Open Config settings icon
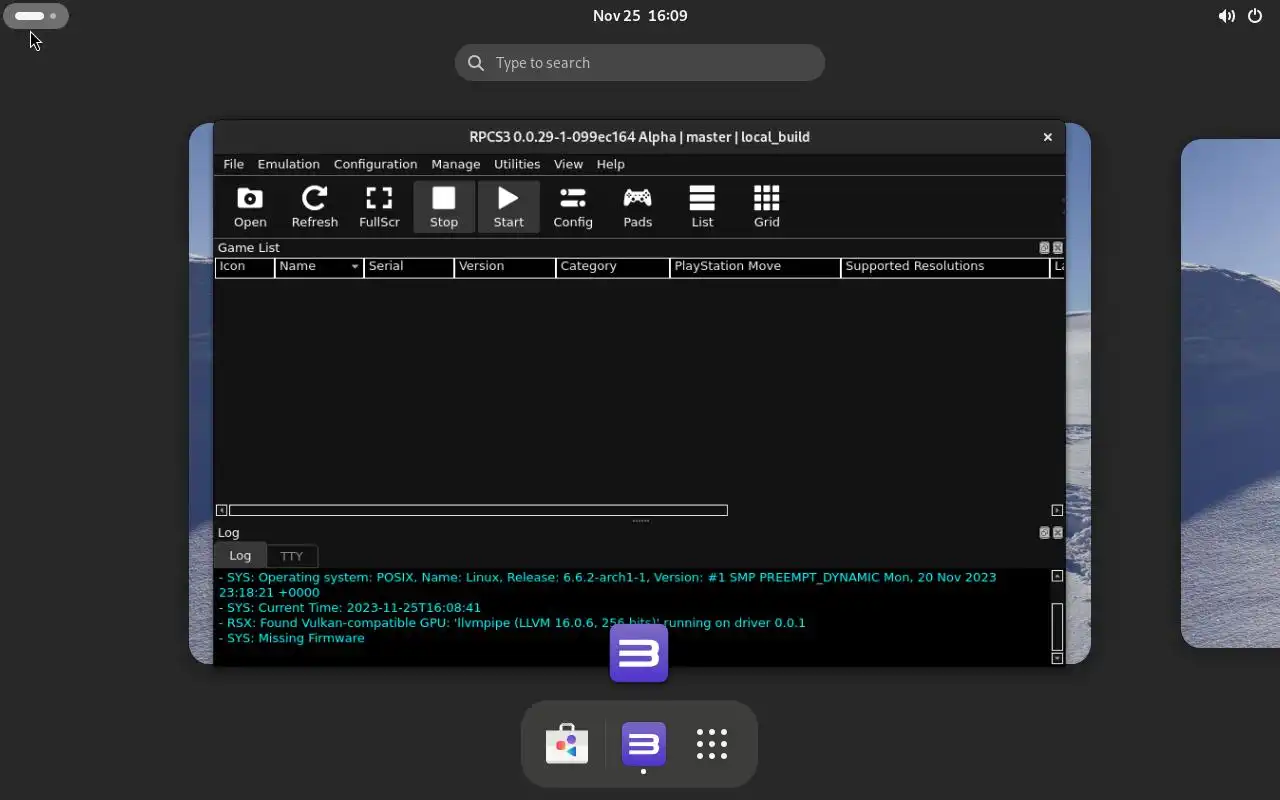The width and height of the screenshot is (1280, 800). 573,207
